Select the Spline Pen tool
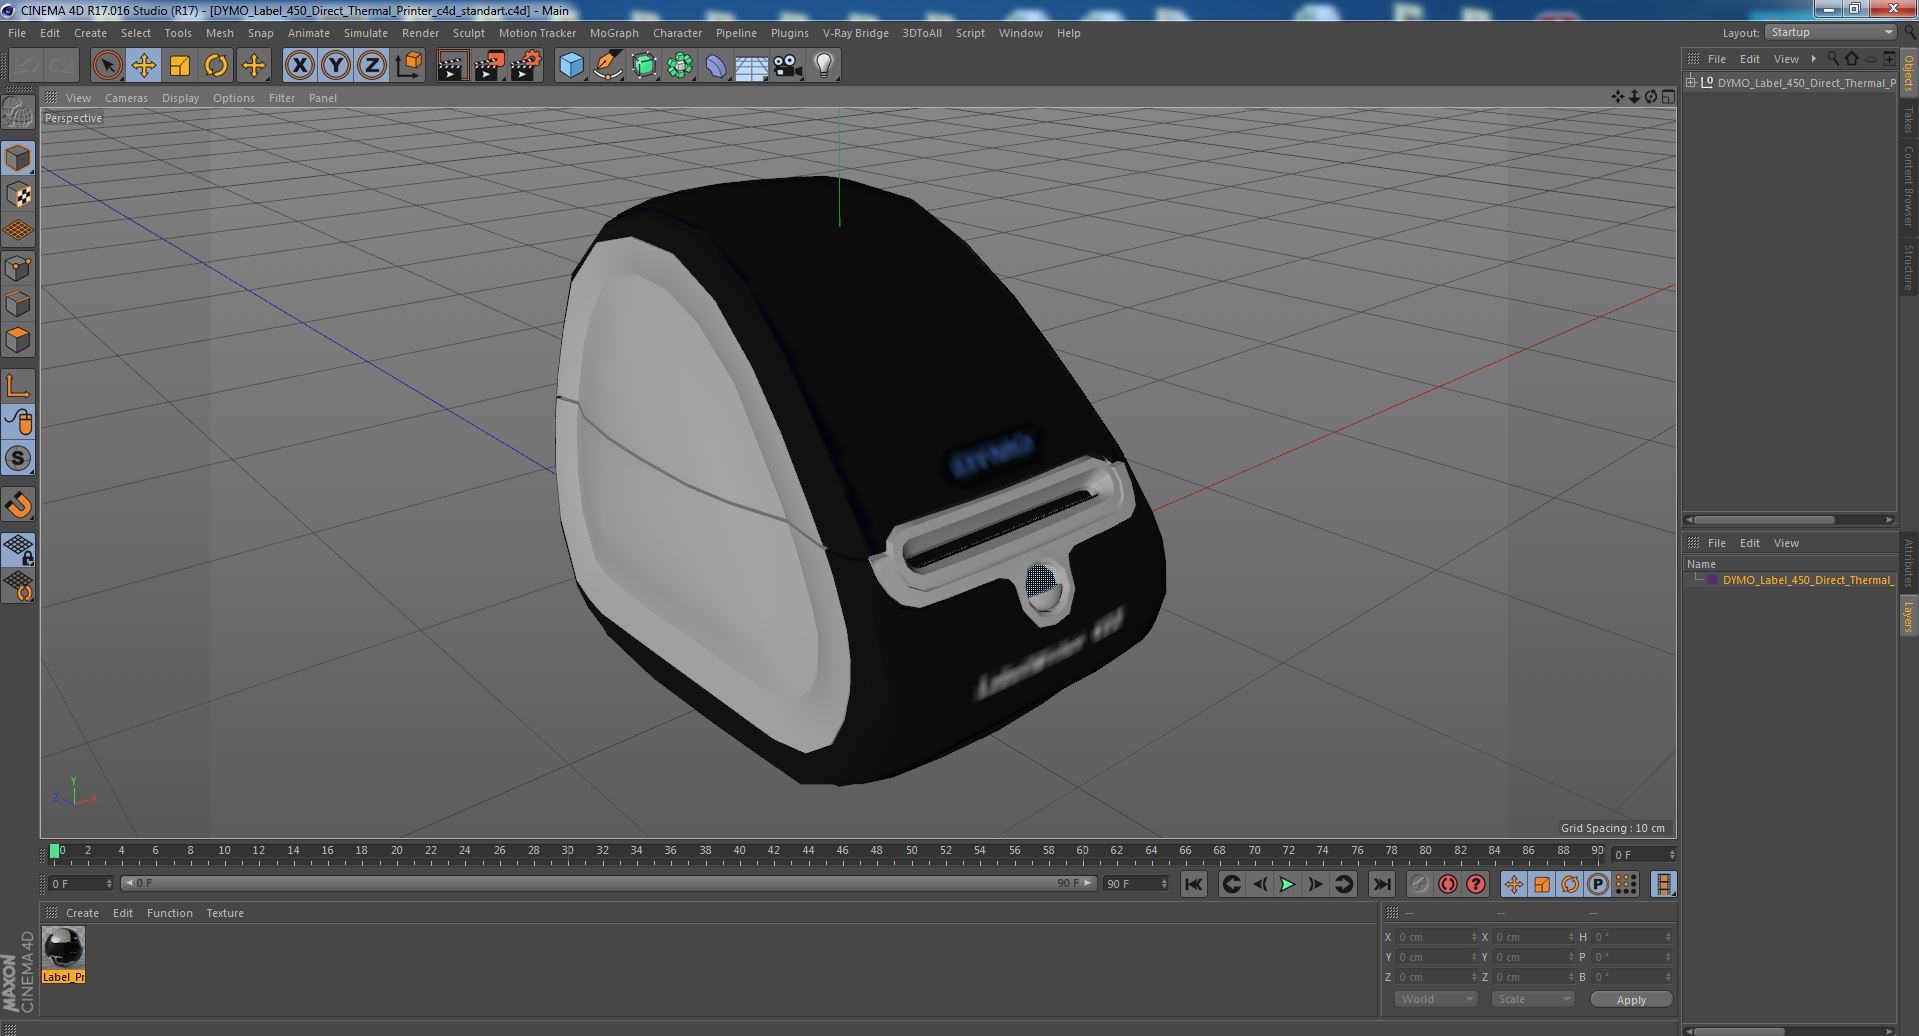 (x=607, y=66)
